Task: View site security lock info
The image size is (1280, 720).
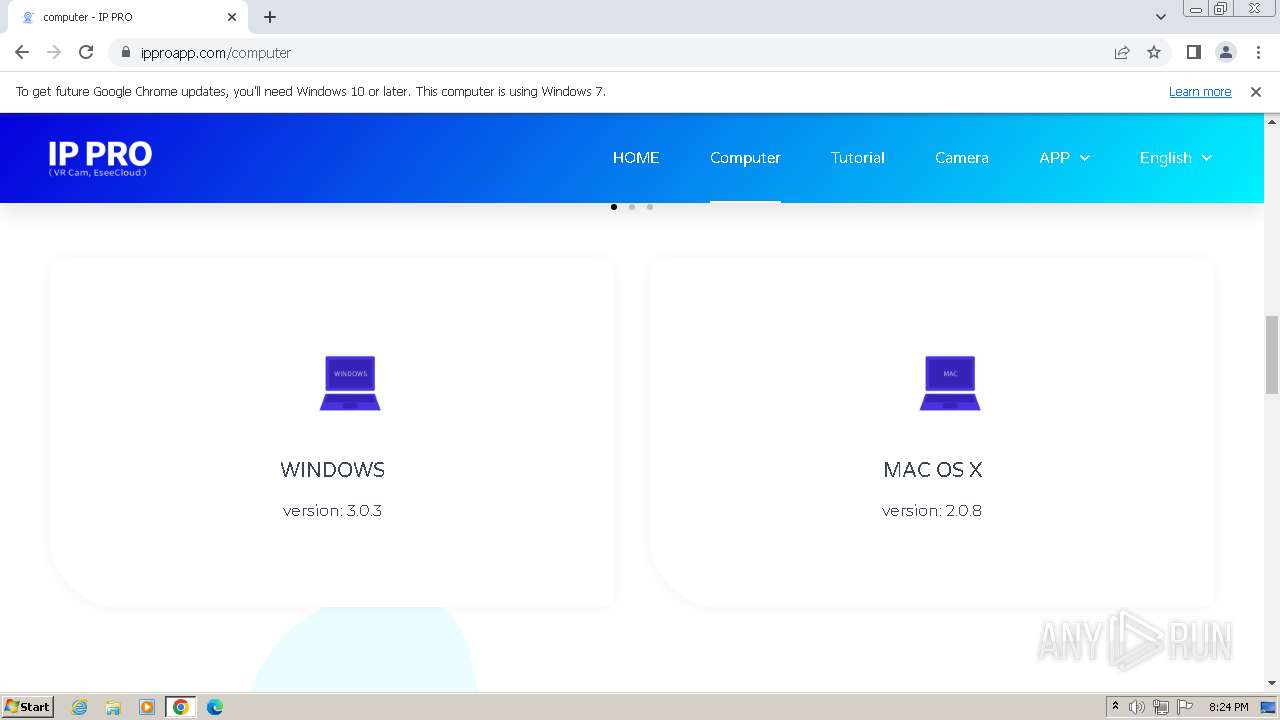Action: [126, 52]
